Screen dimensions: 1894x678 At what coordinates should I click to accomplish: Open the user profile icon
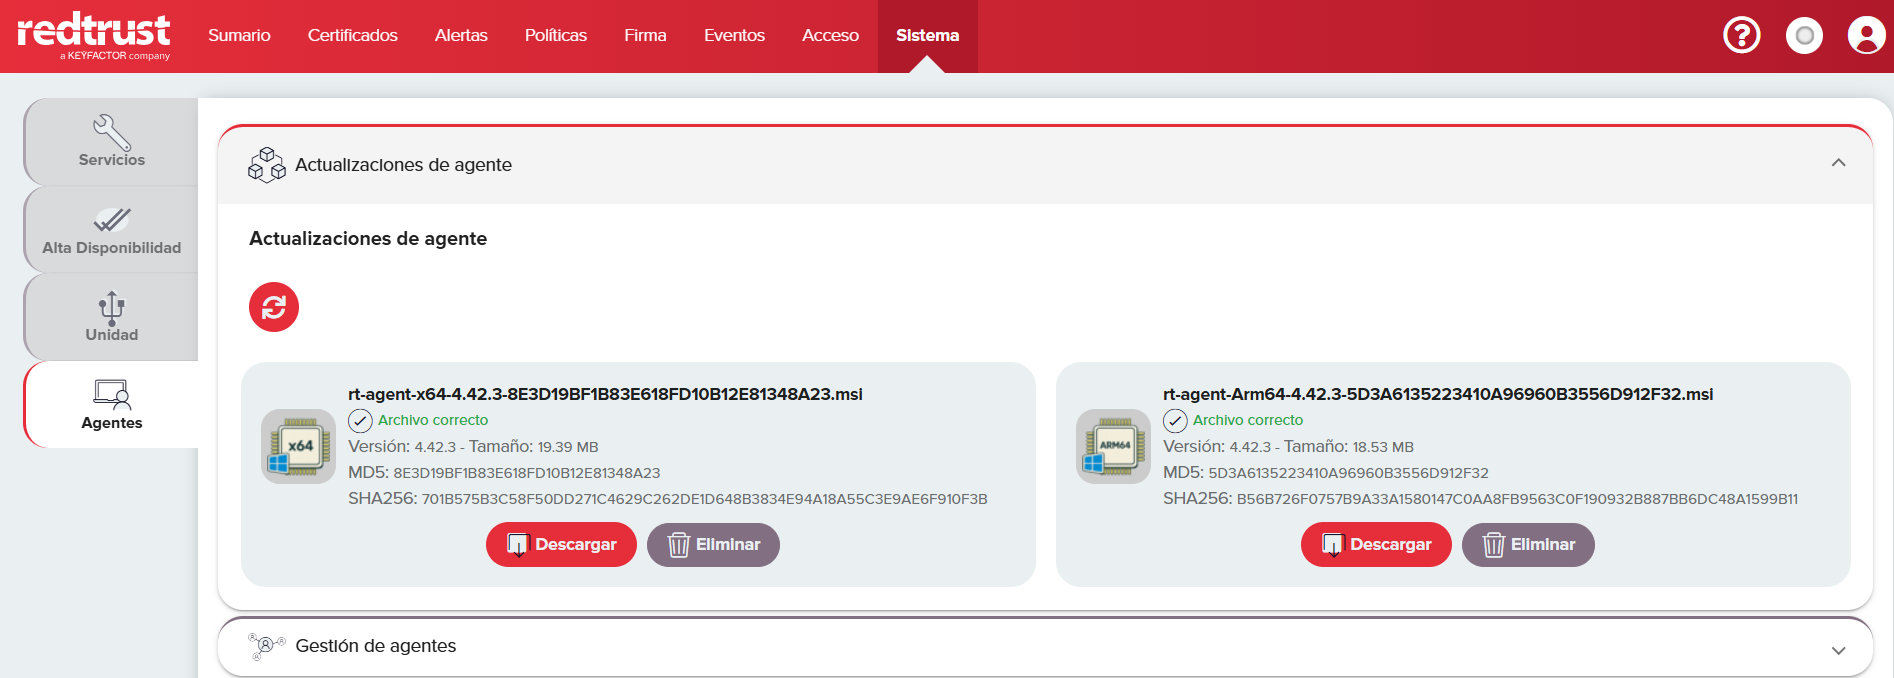coord(1866,35)
